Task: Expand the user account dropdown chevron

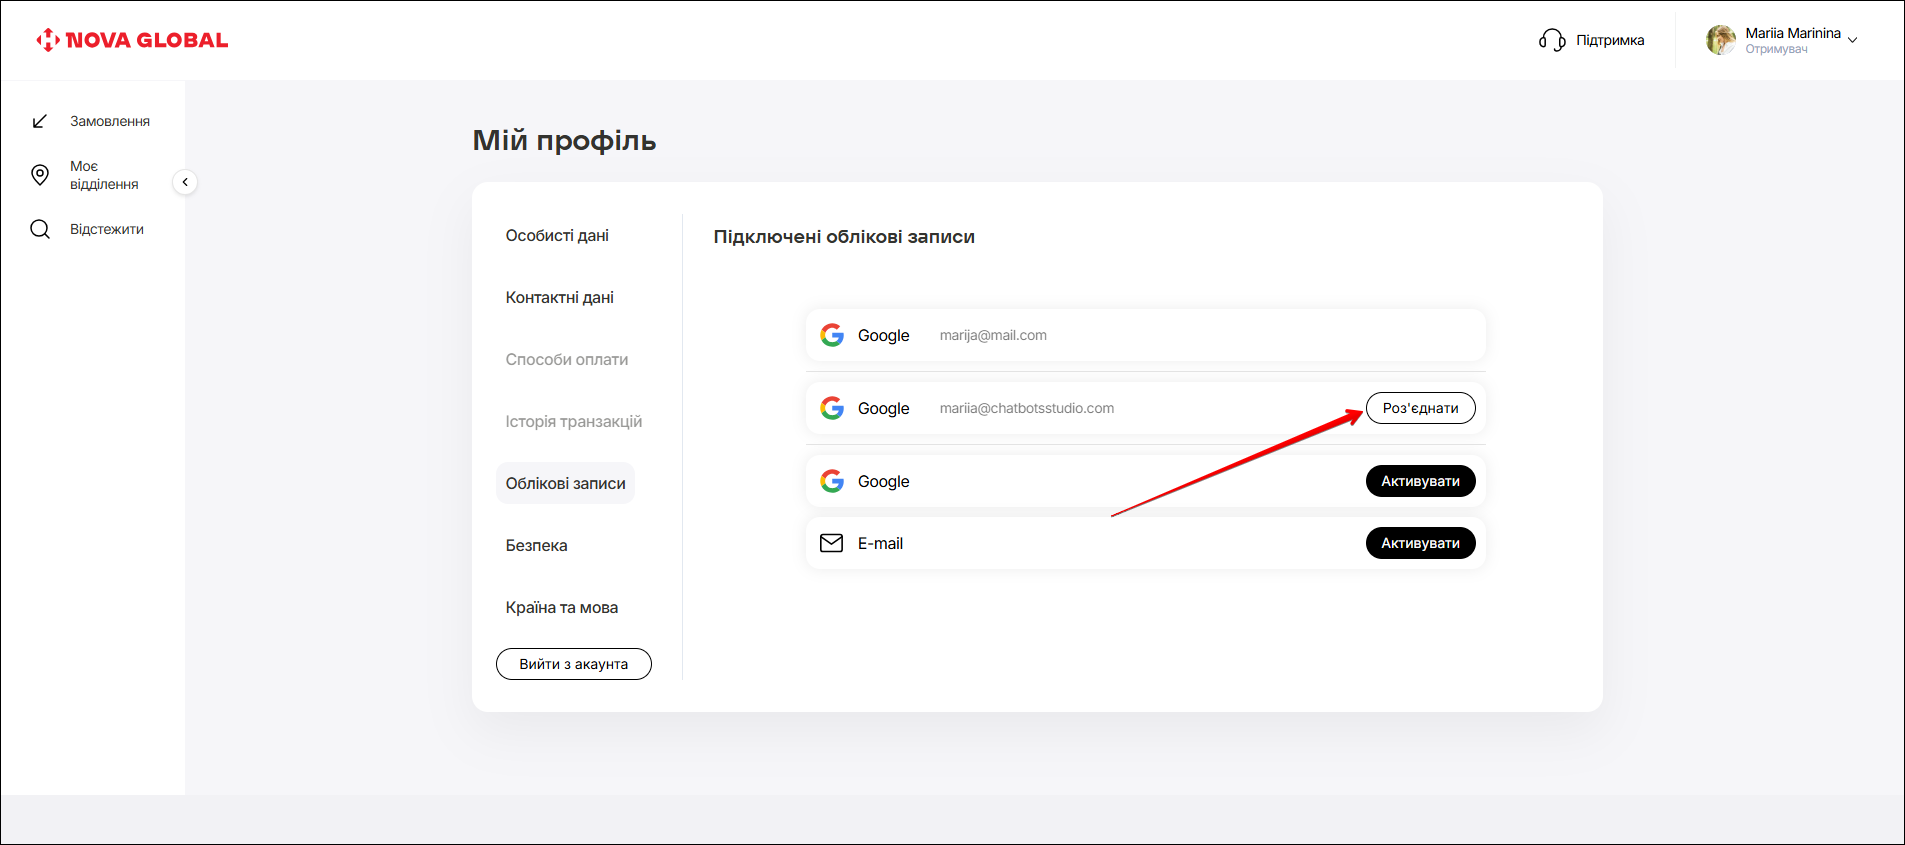Action: 1853,40
